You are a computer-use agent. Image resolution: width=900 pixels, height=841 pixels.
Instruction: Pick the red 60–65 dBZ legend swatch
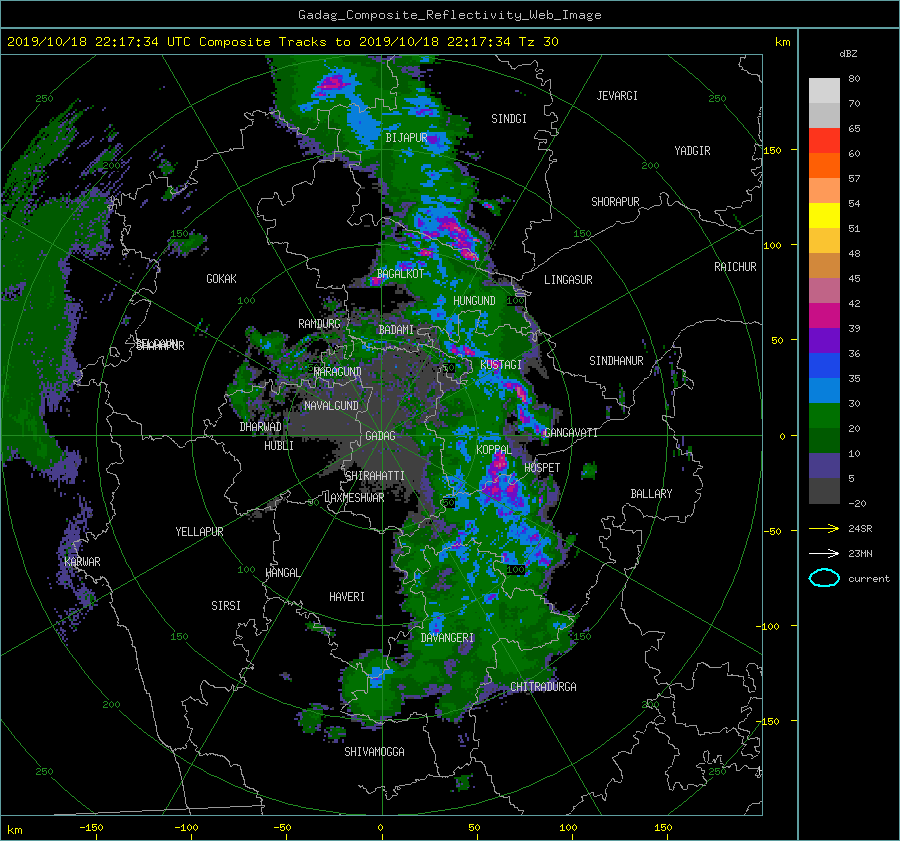(824, 141)
